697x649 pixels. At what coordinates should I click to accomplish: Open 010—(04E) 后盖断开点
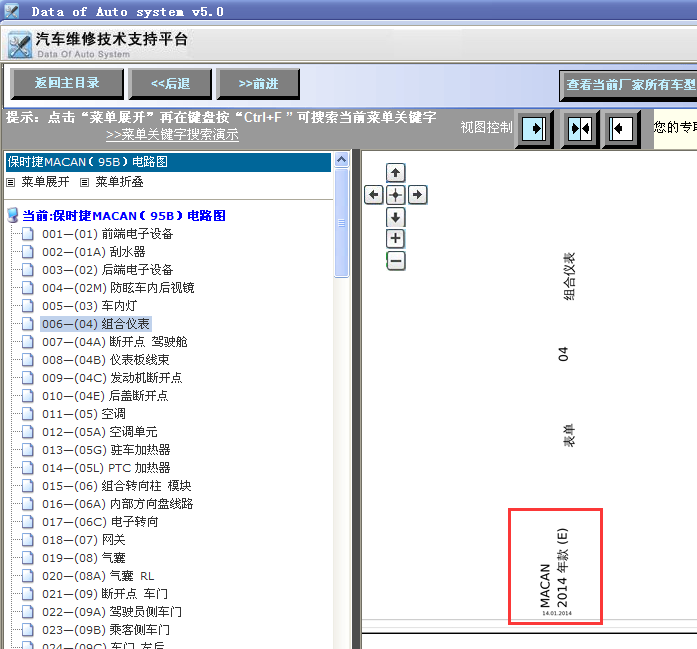point(105,396)
